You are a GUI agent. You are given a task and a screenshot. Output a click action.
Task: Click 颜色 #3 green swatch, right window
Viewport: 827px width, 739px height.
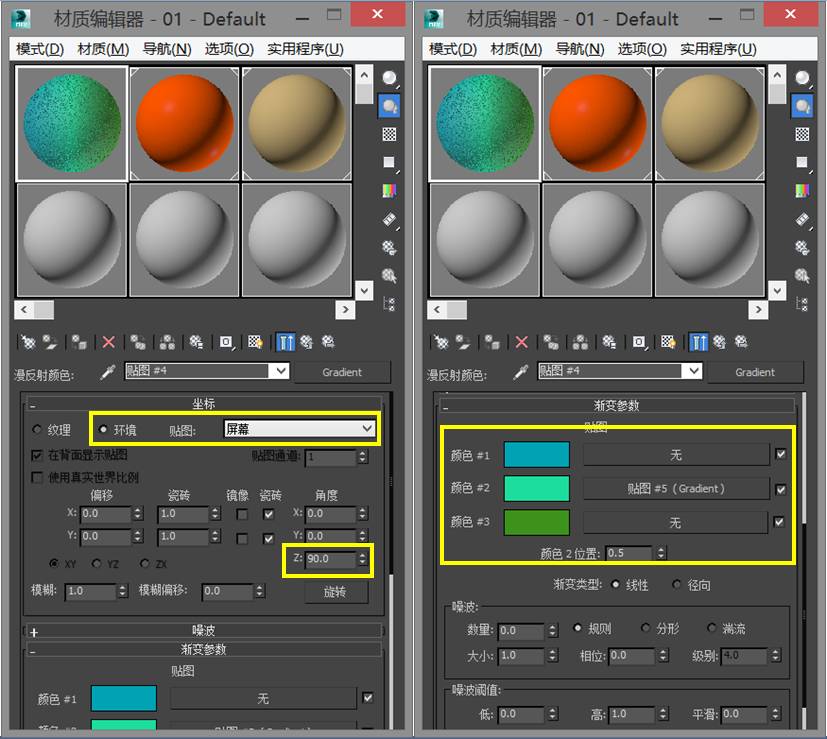click(x=536, y=522)
